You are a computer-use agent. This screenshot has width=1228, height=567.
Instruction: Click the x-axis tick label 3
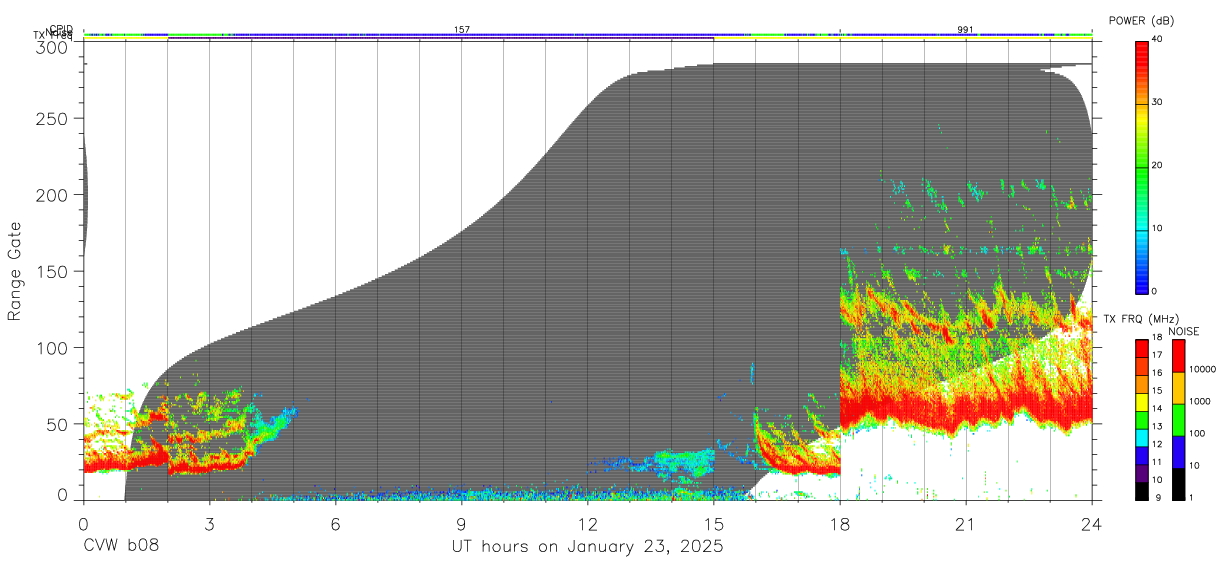coord(209,524)
